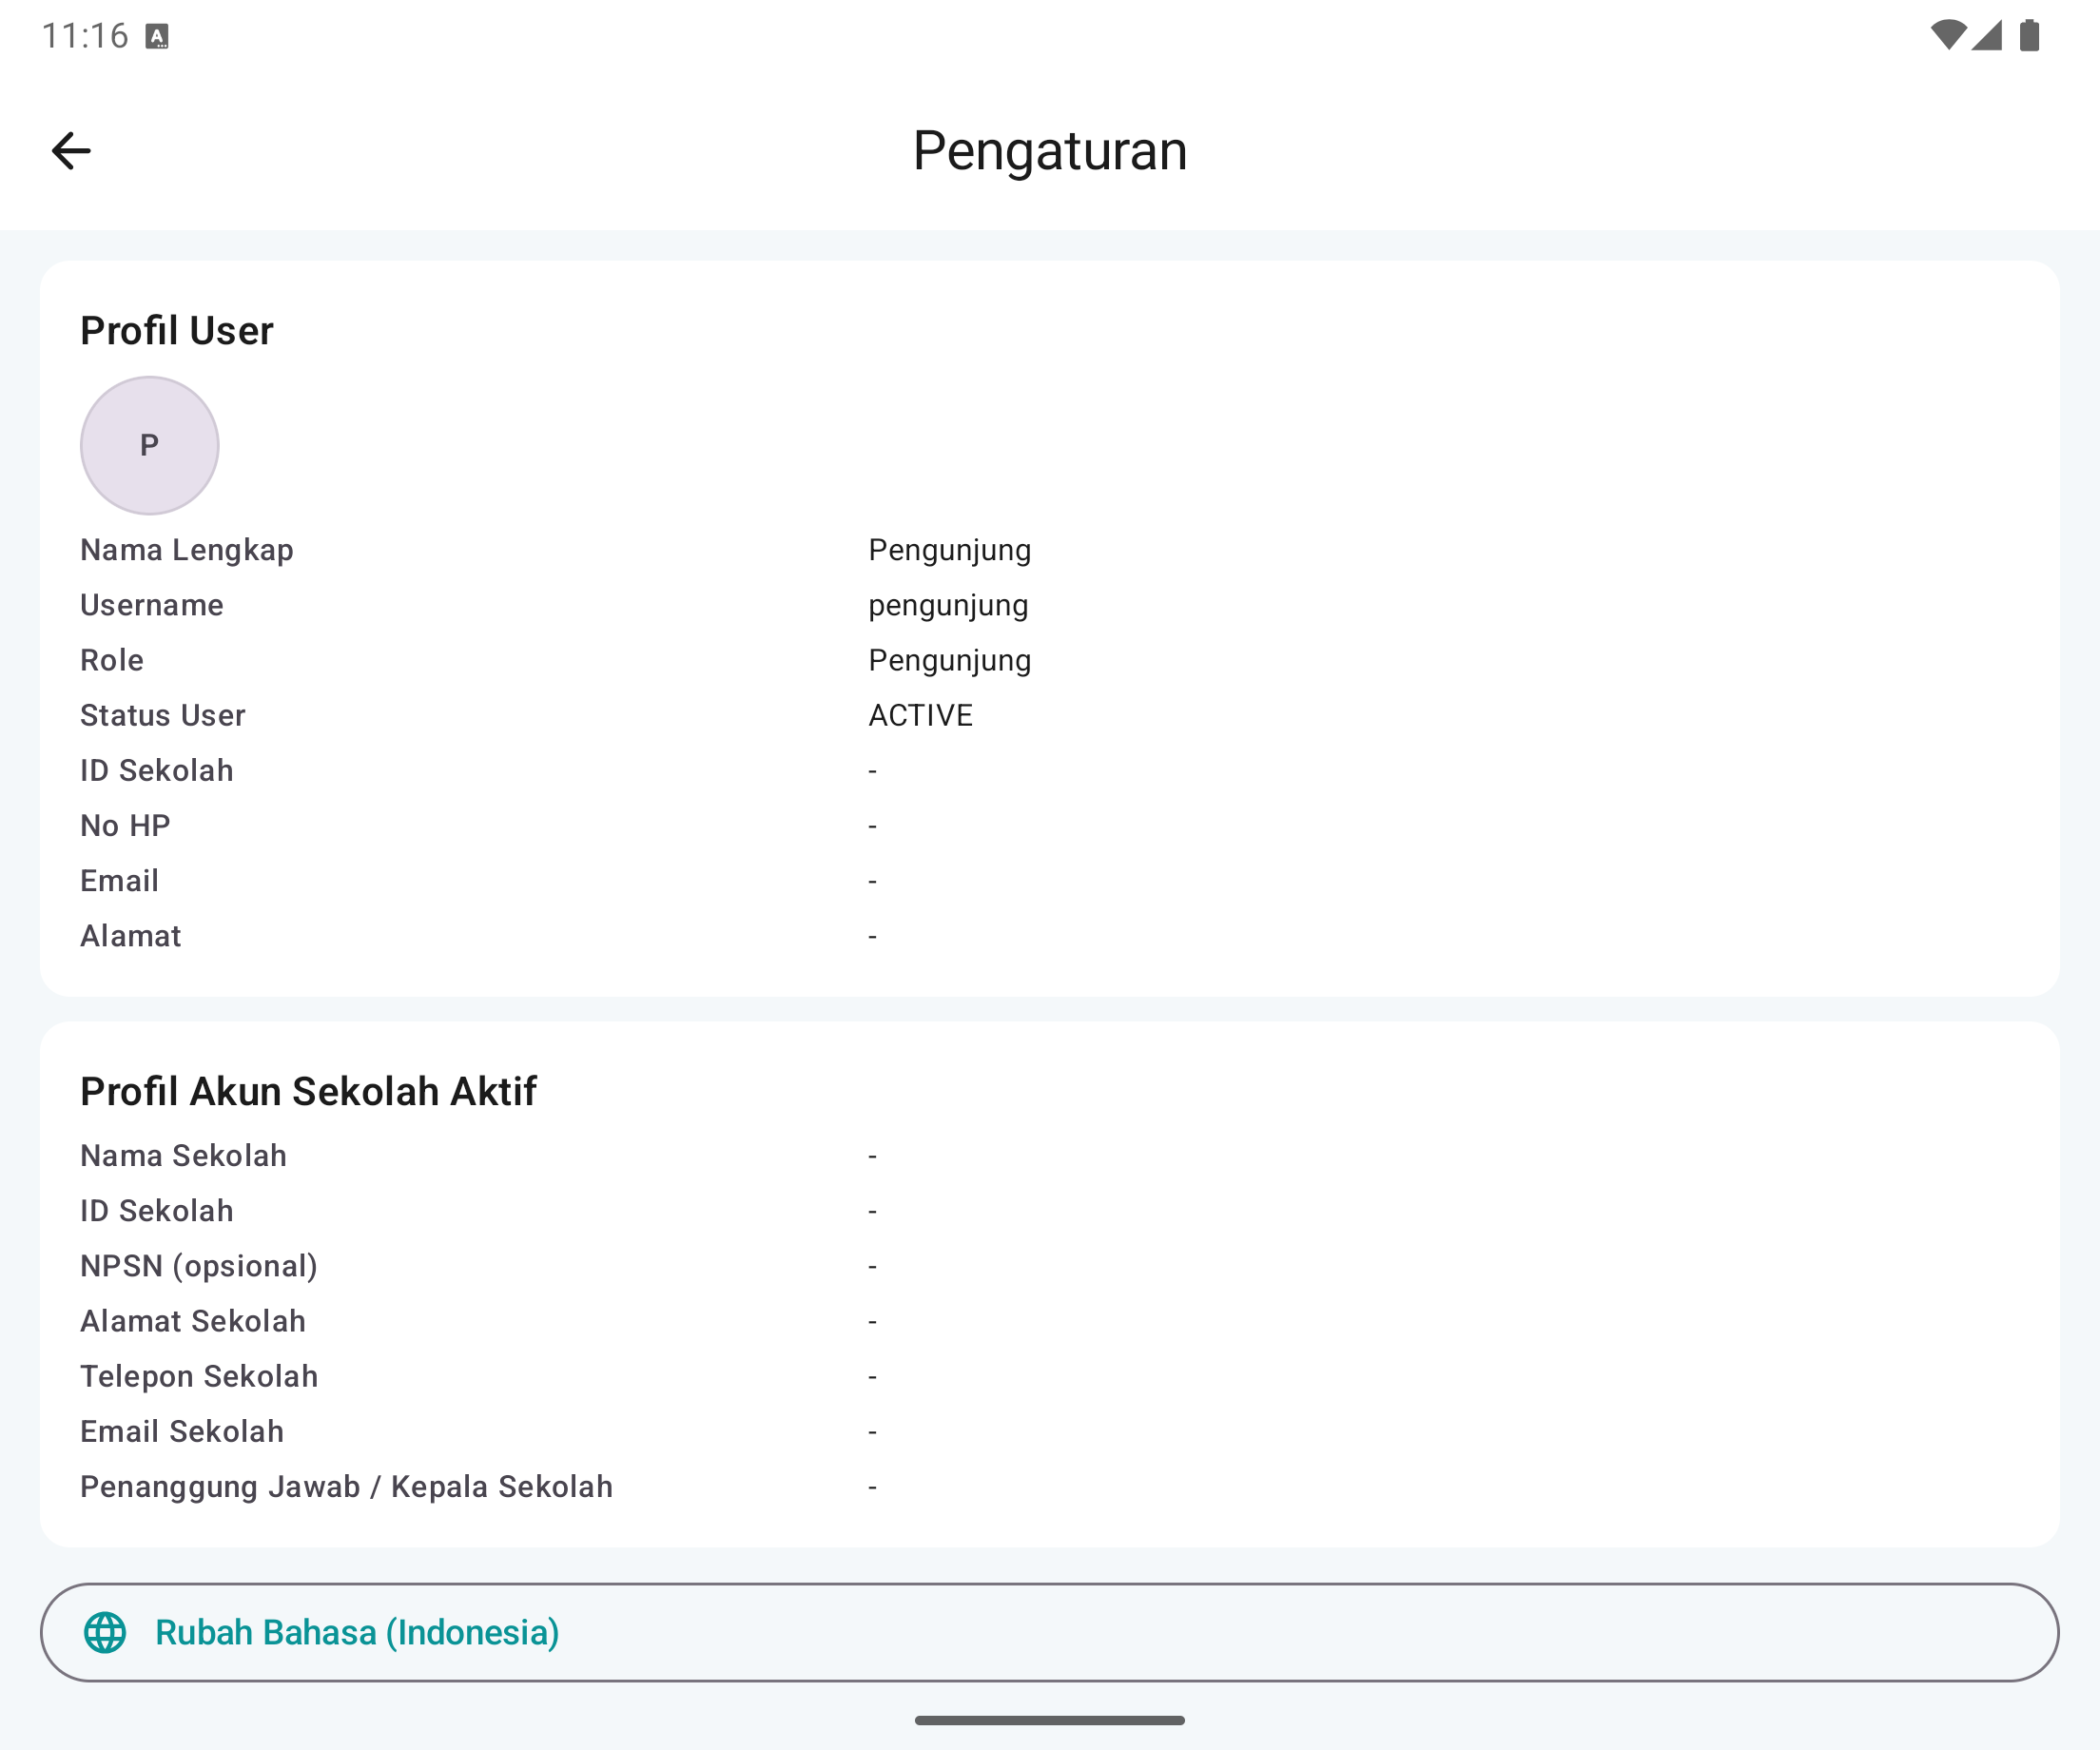Select the Role label

[112, 660]
